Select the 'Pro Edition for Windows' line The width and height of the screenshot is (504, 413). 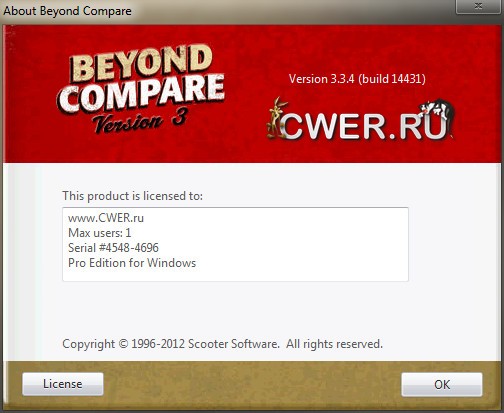coord(132,263)
